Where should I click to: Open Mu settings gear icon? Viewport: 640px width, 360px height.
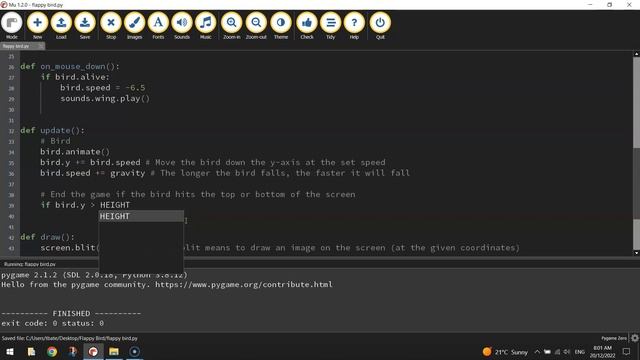(x=635, y=338)
